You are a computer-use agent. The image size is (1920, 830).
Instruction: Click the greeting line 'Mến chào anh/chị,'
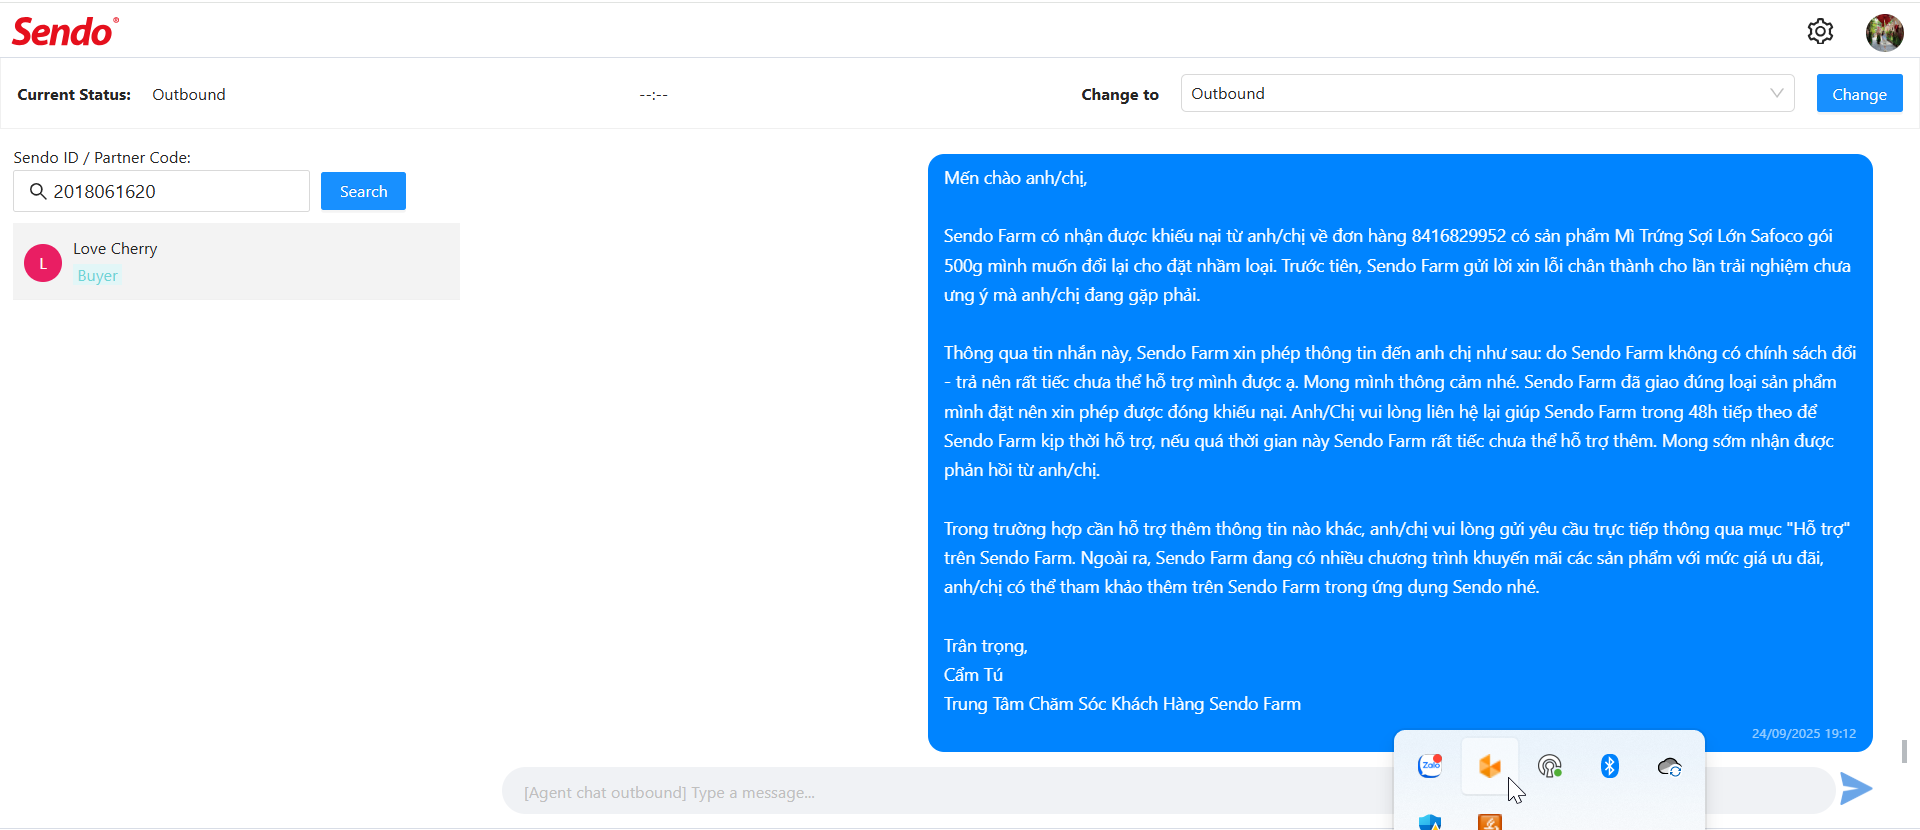pos(1015,178)
